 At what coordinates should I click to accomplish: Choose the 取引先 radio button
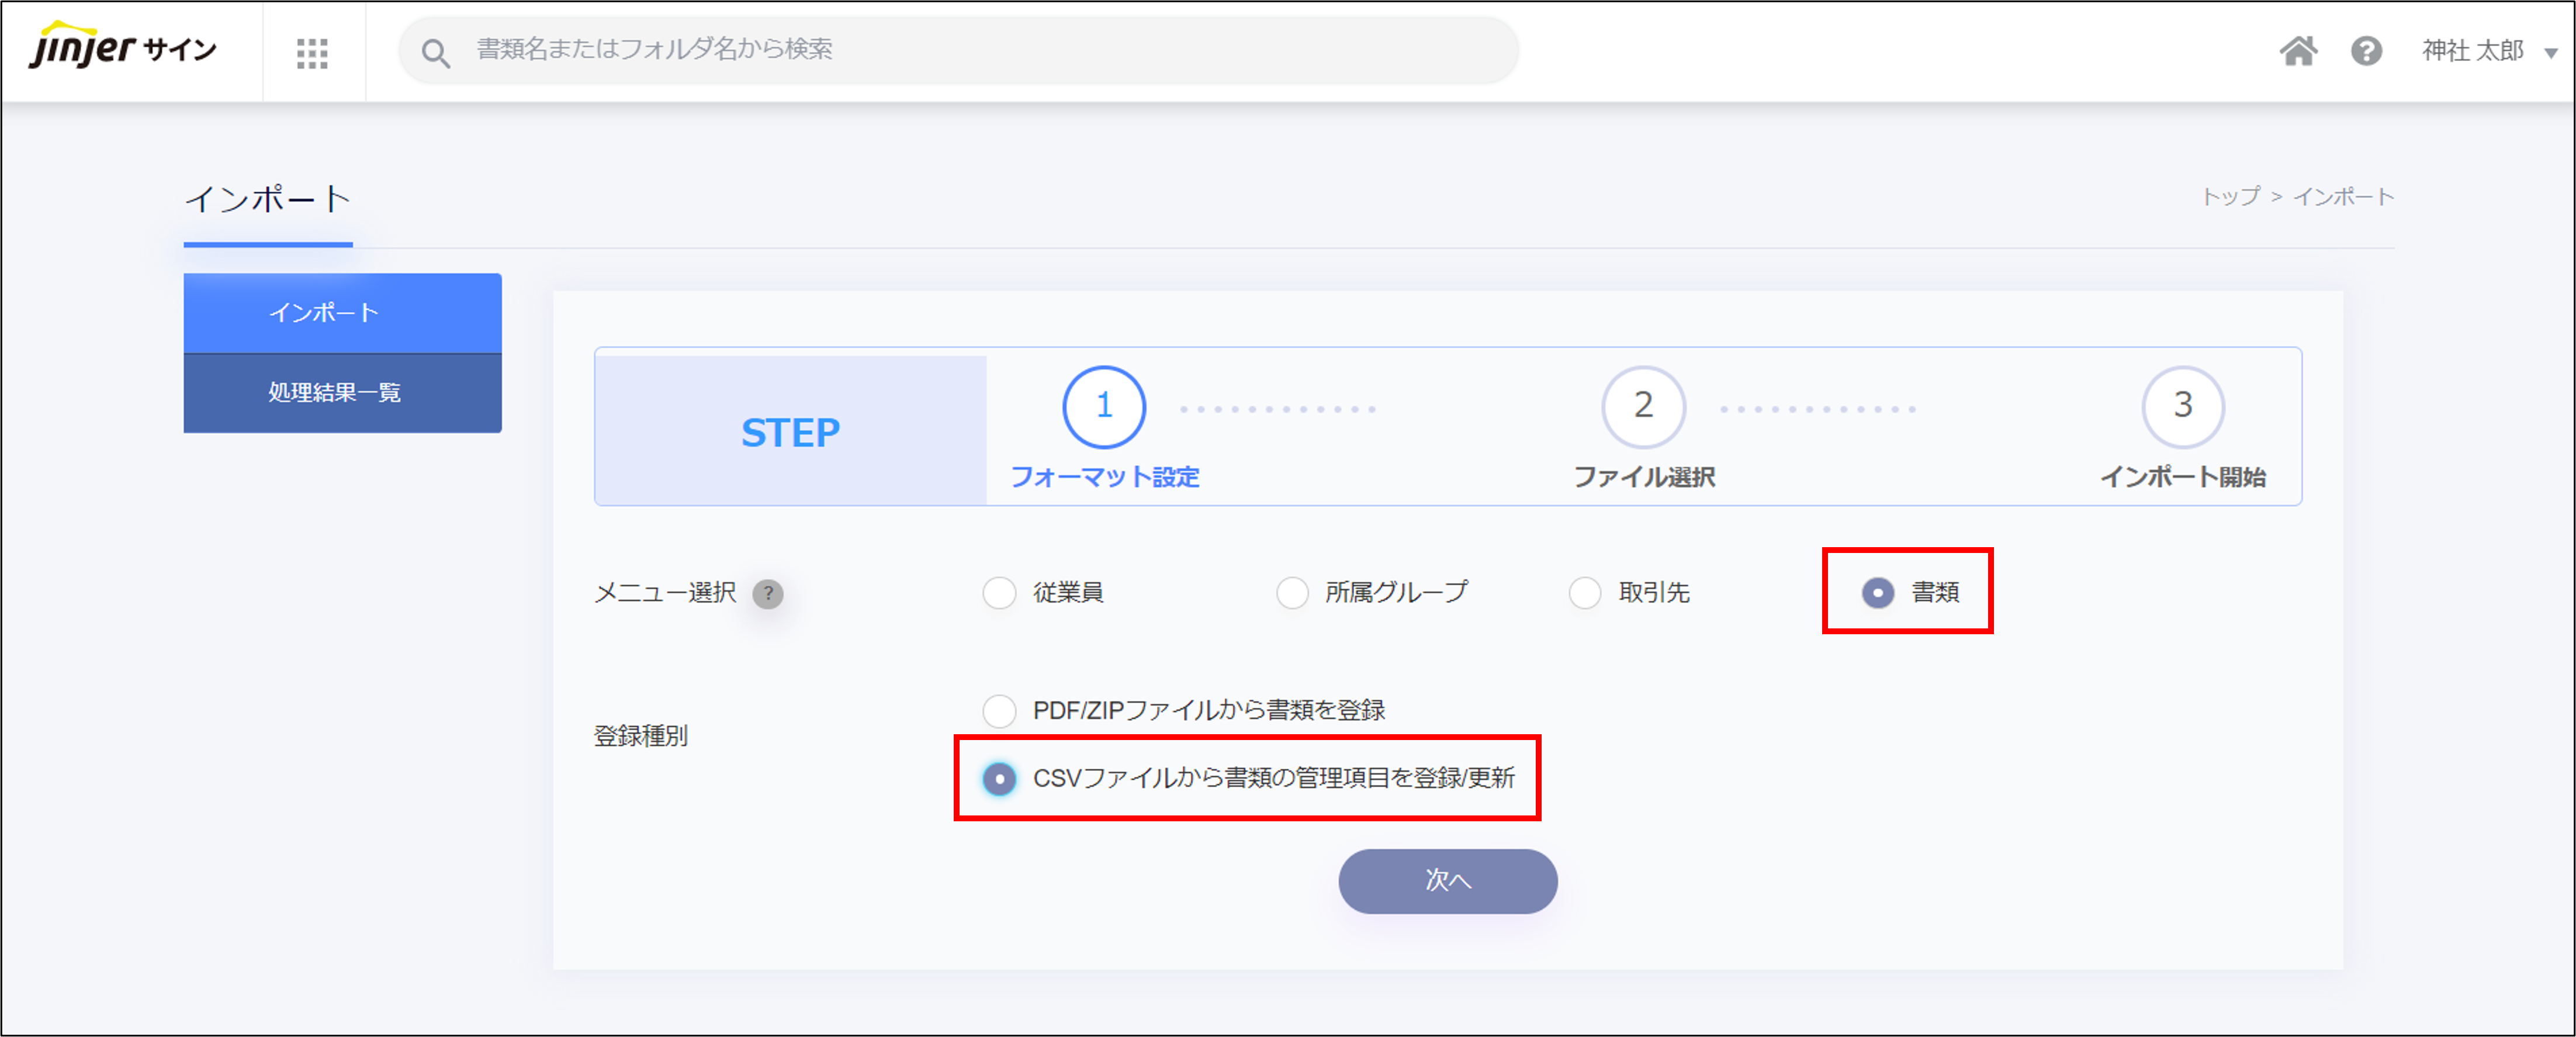click(1585, 593)
